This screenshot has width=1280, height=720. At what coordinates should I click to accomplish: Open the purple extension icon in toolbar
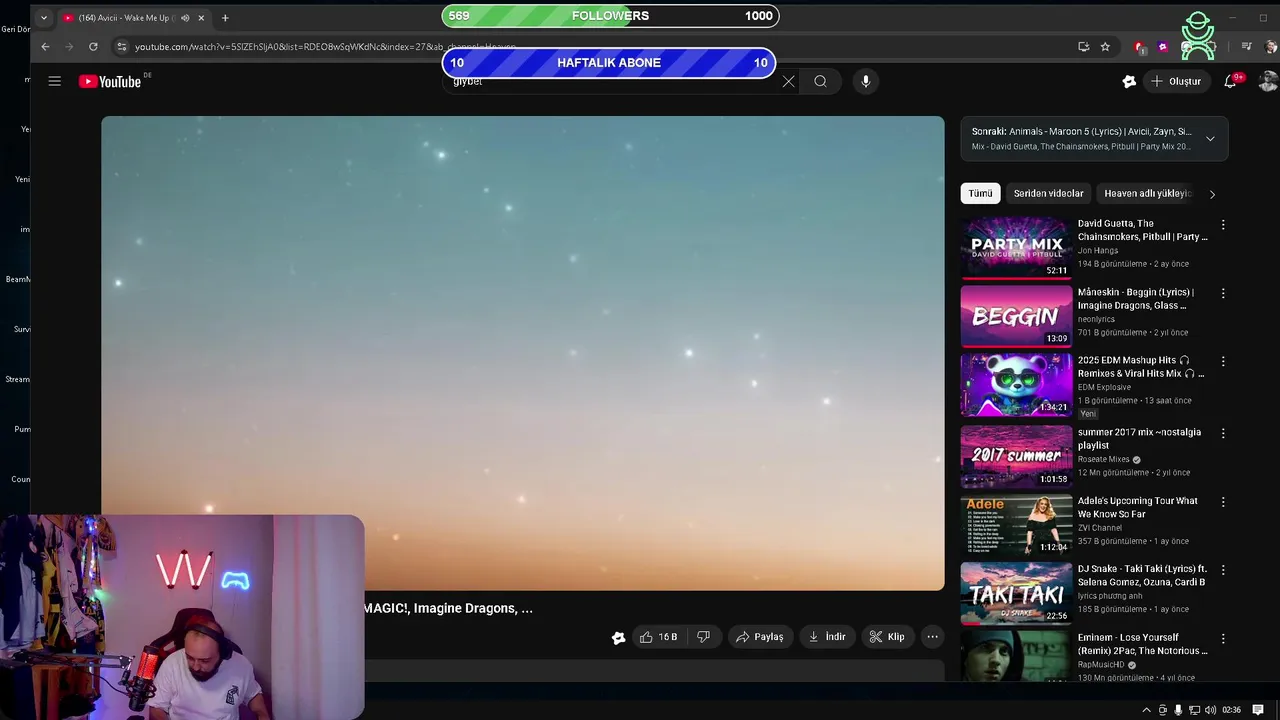pos(1162,47)
